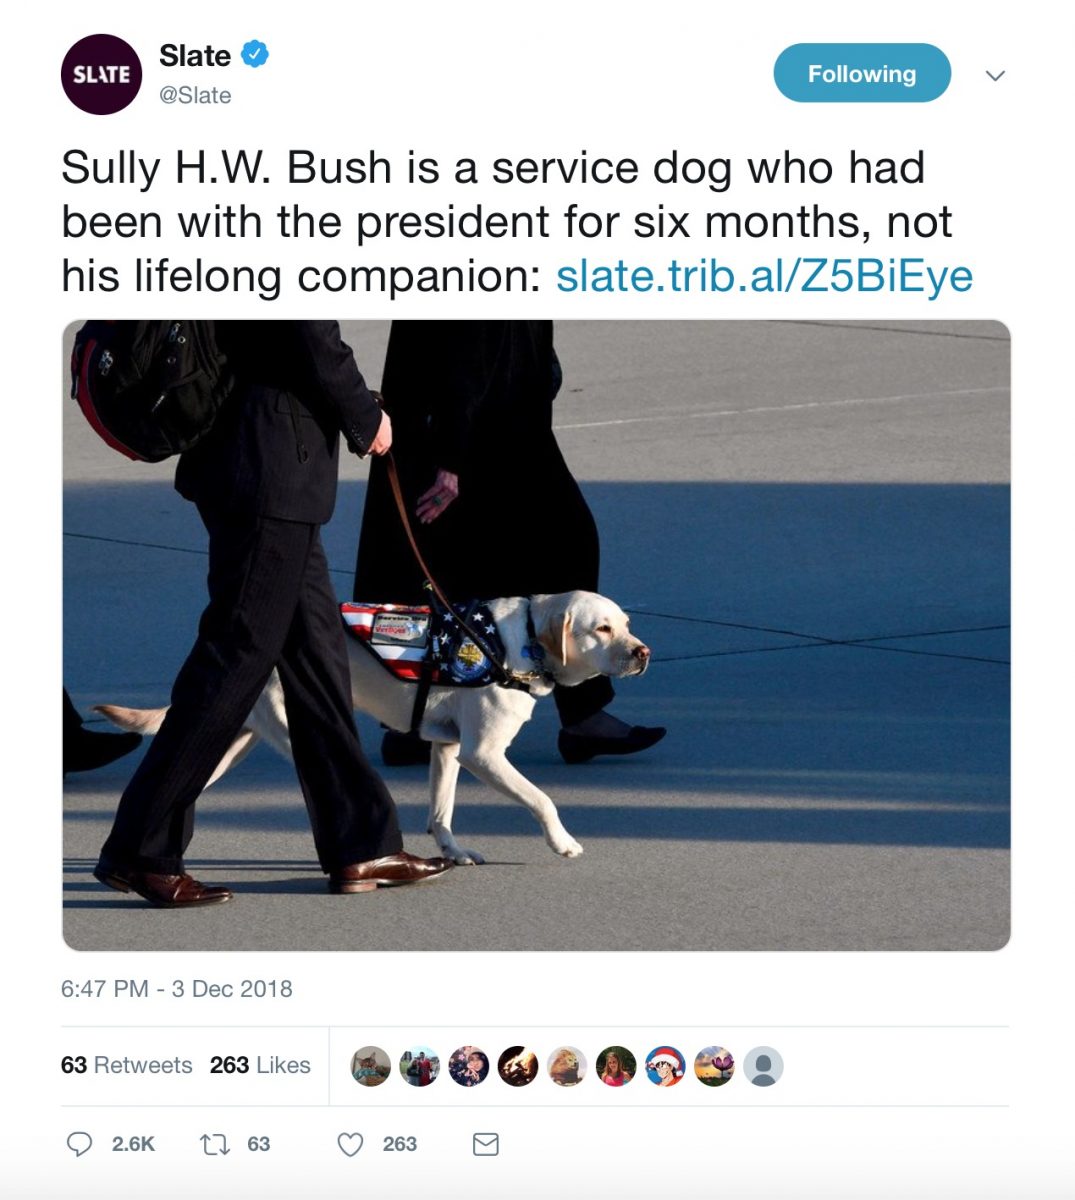The width and height of the screenshot is (1075, 1200).
Task: Enlarge the service dog photo
Action: click(536, 635)
